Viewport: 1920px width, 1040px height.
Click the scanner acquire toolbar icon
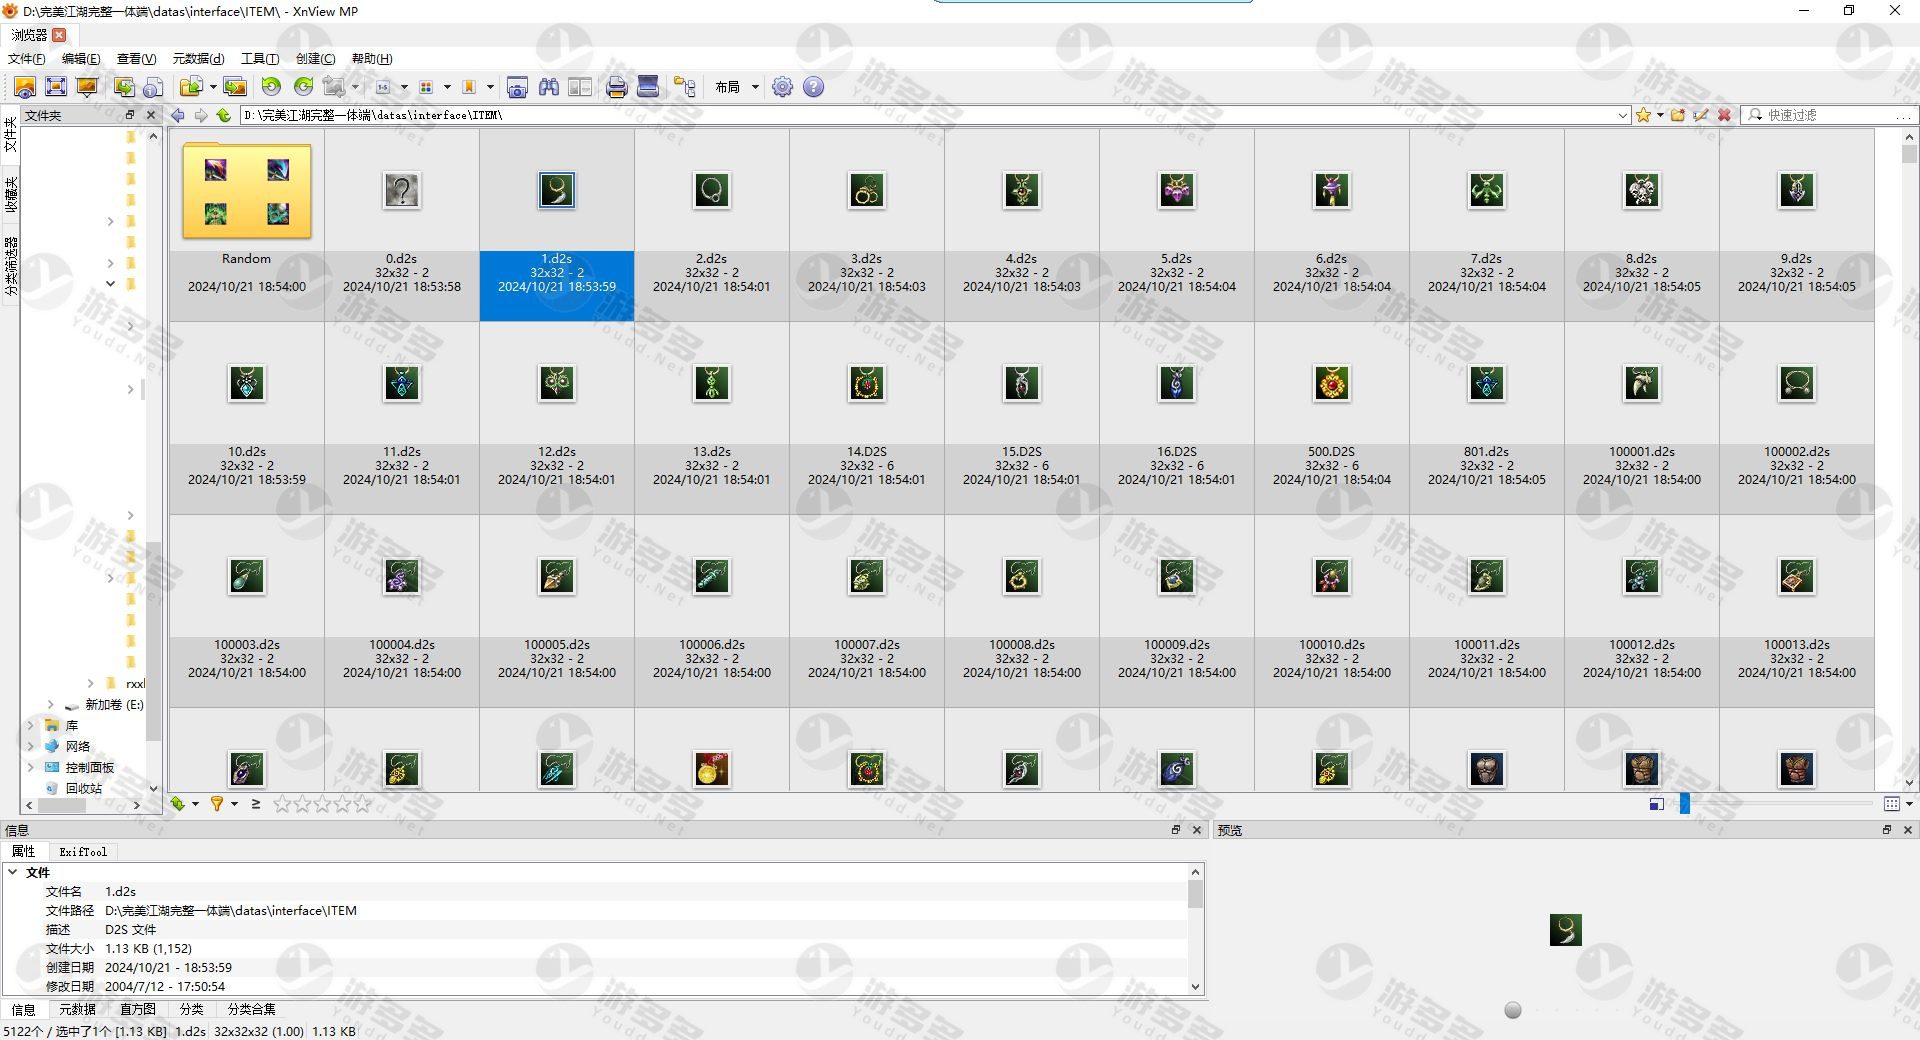(x=648, y=87)
